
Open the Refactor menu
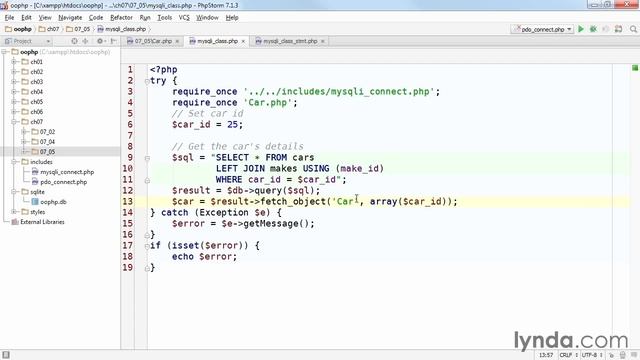[121, 18]
